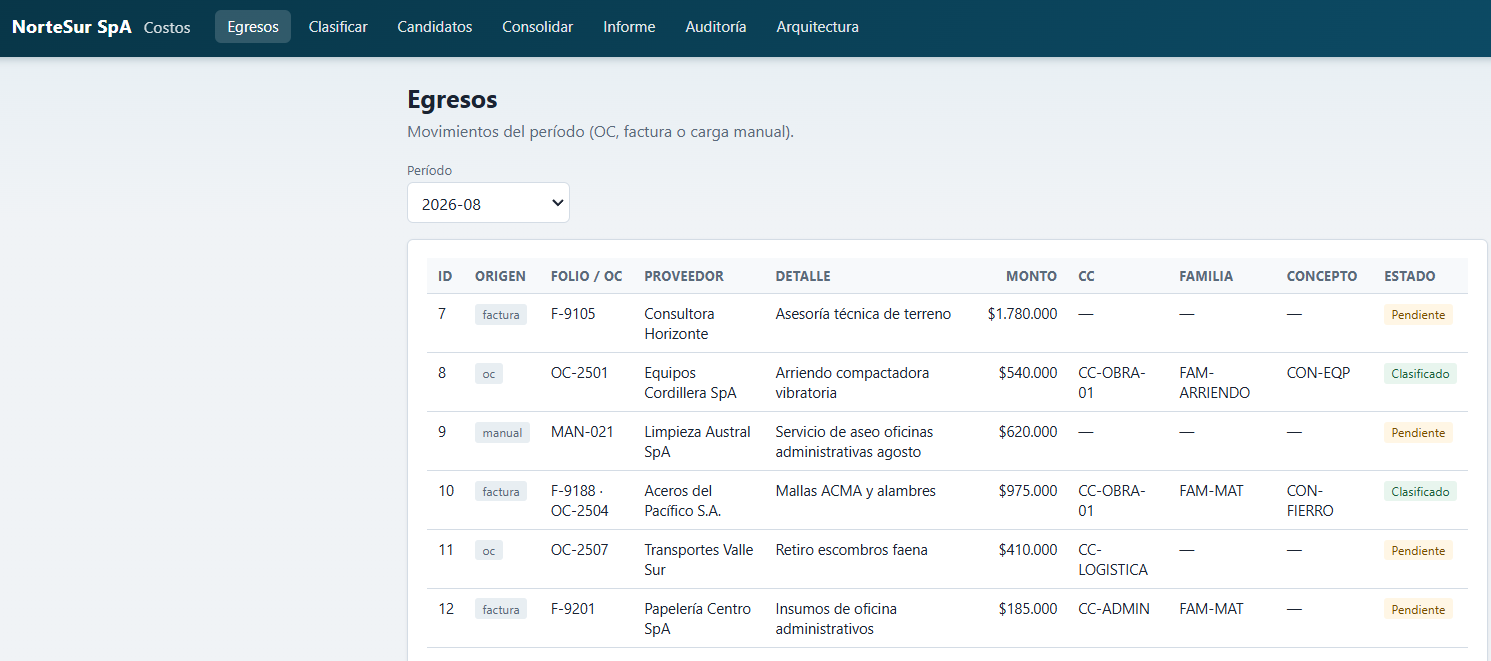Screen dimensions: 1491x661
Task: Click the NorteSur SpA brand link
Action: tap(72, 27)
